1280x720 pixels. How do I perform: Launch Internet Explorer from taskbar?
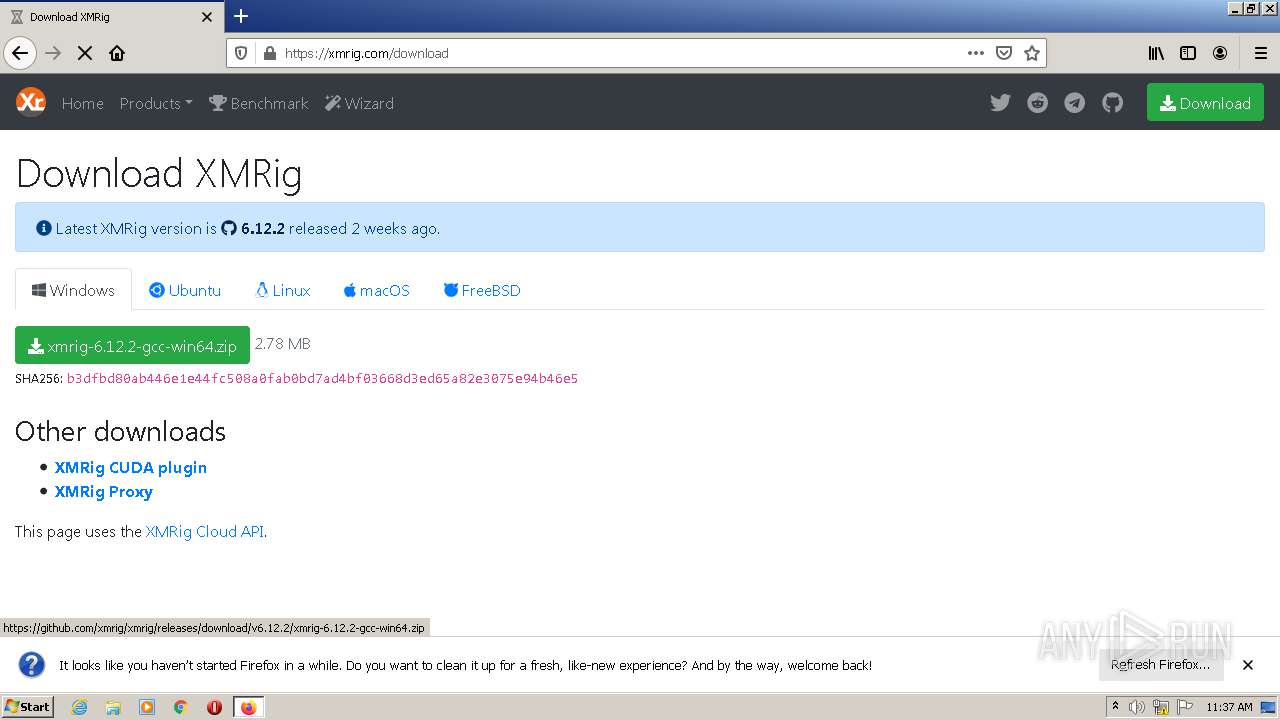79,707
